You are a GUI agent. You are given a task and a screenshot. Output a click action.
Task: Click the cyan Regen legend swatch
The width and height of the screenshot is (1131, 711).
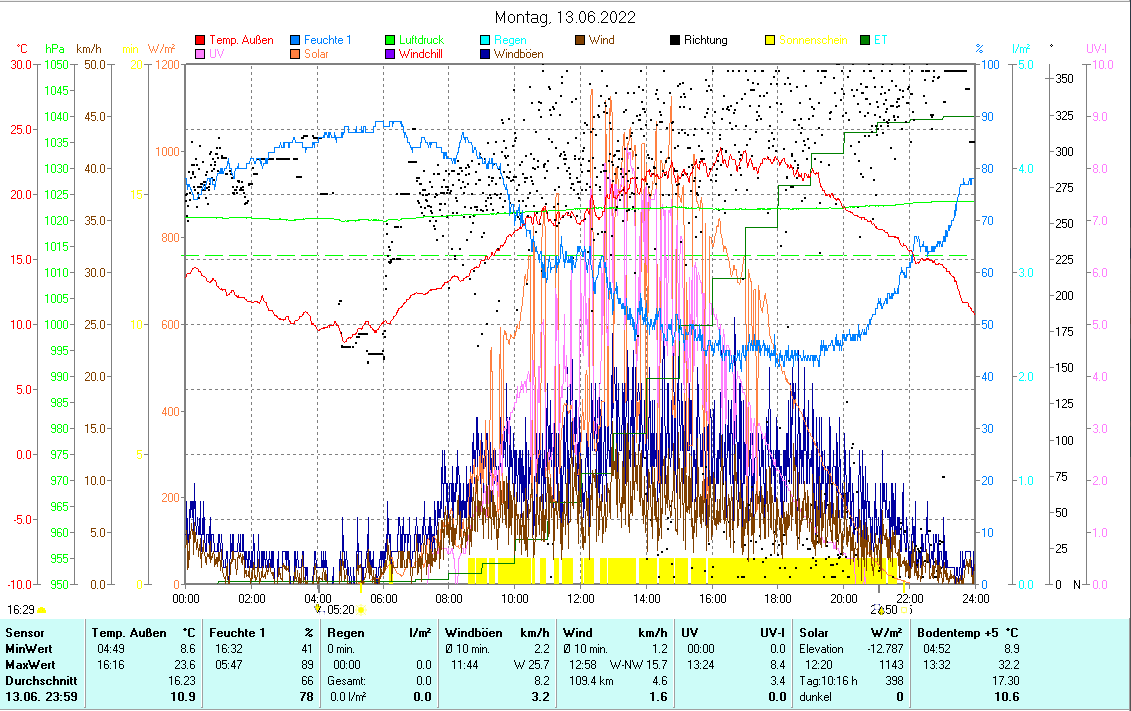coord(485,40)
